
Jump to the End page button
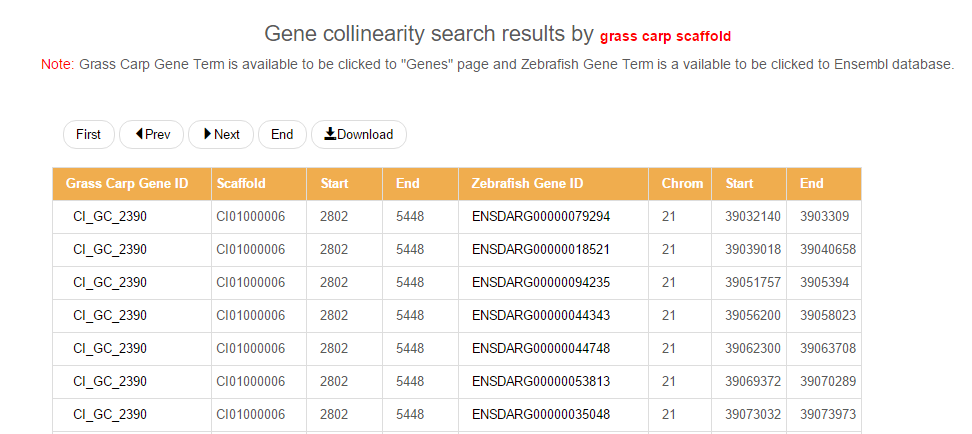[282, 134]
